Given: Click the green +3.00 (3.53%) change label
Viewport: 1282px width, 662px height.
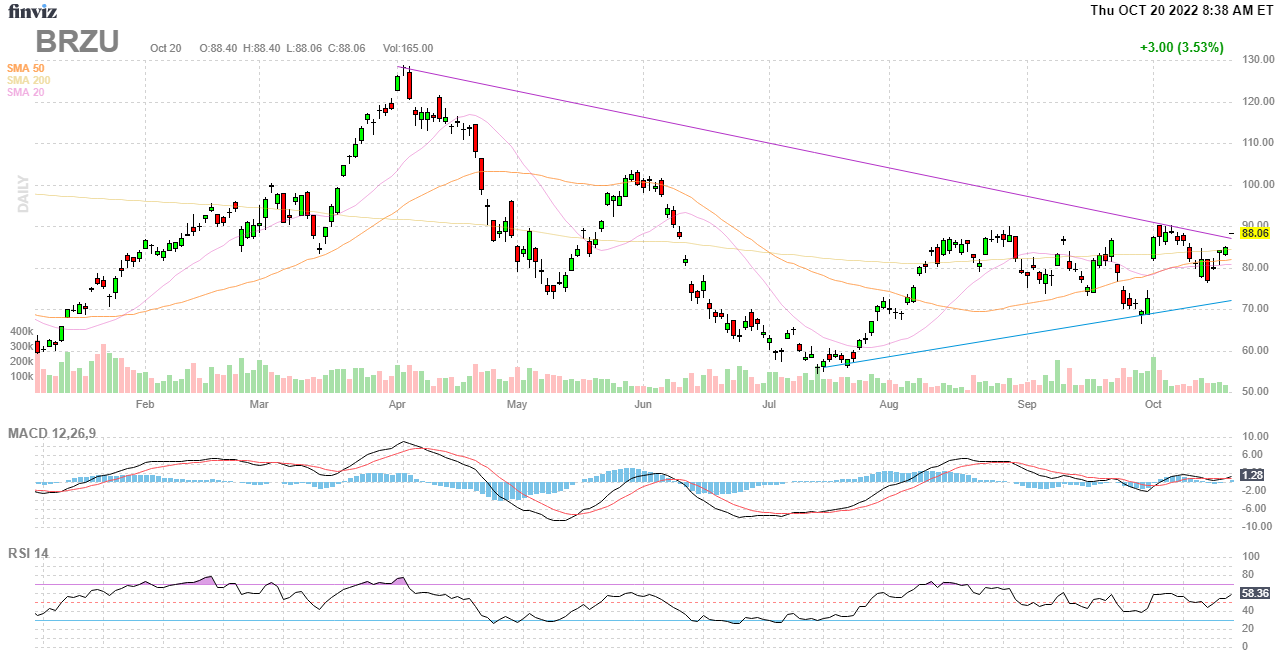Looking at the screenshot, I should [1181, 47].
